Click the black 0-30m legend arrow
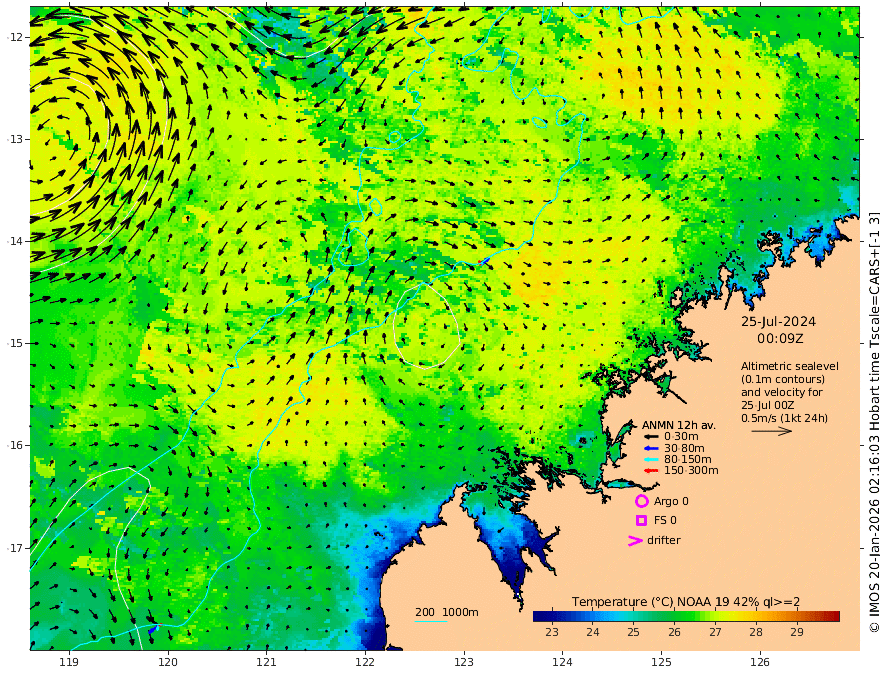The image size is (880, 680). 651,437
